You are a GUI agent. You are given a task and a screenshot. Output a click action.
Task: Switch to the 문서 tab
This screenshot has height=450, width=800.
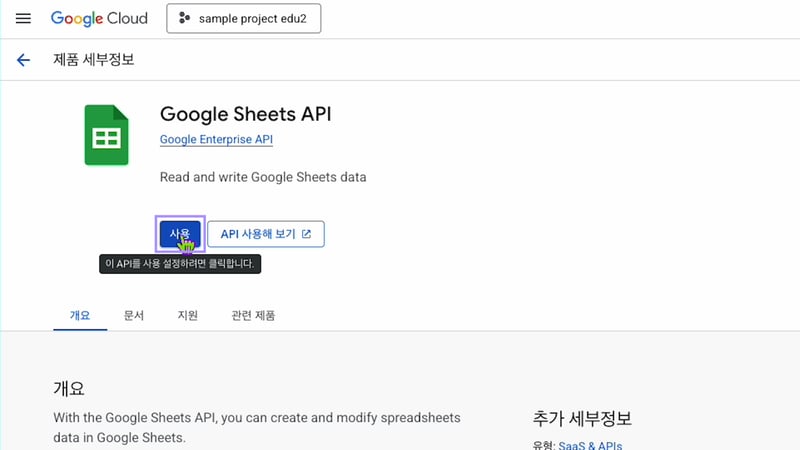click(134, 315)
